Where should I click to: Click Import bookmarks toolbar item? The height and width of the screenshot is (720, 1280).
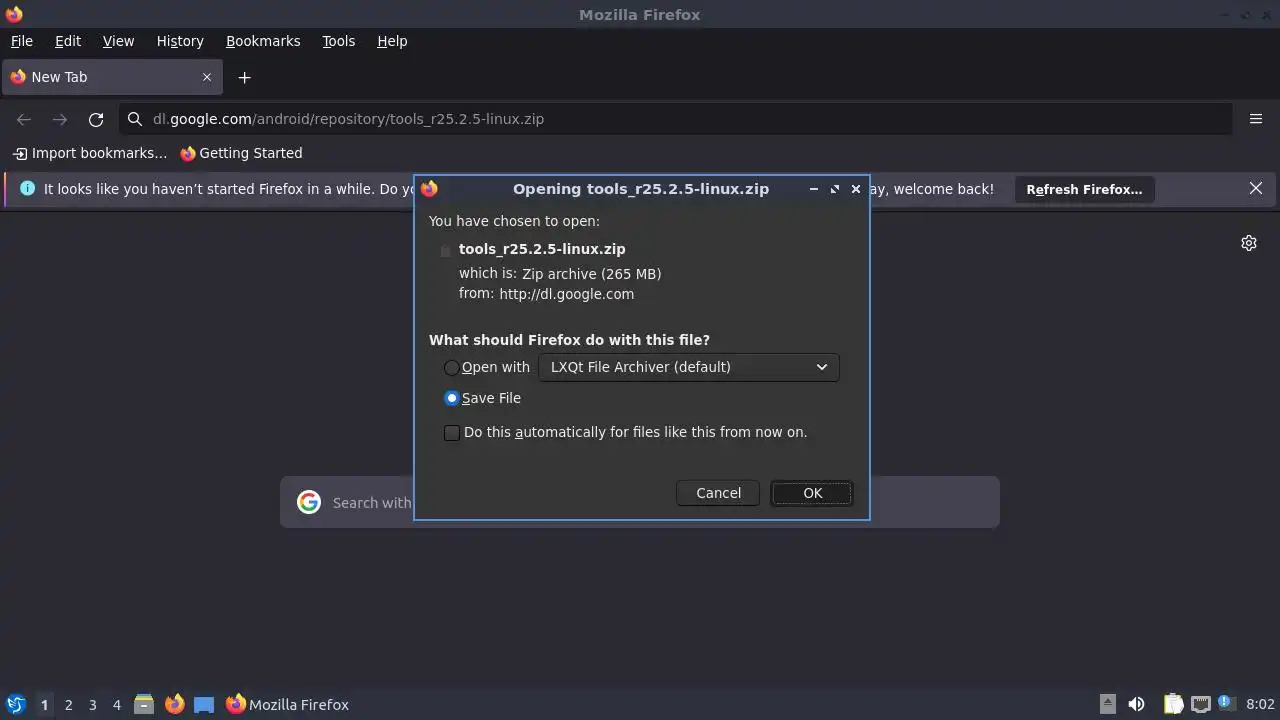pos(90,153)
